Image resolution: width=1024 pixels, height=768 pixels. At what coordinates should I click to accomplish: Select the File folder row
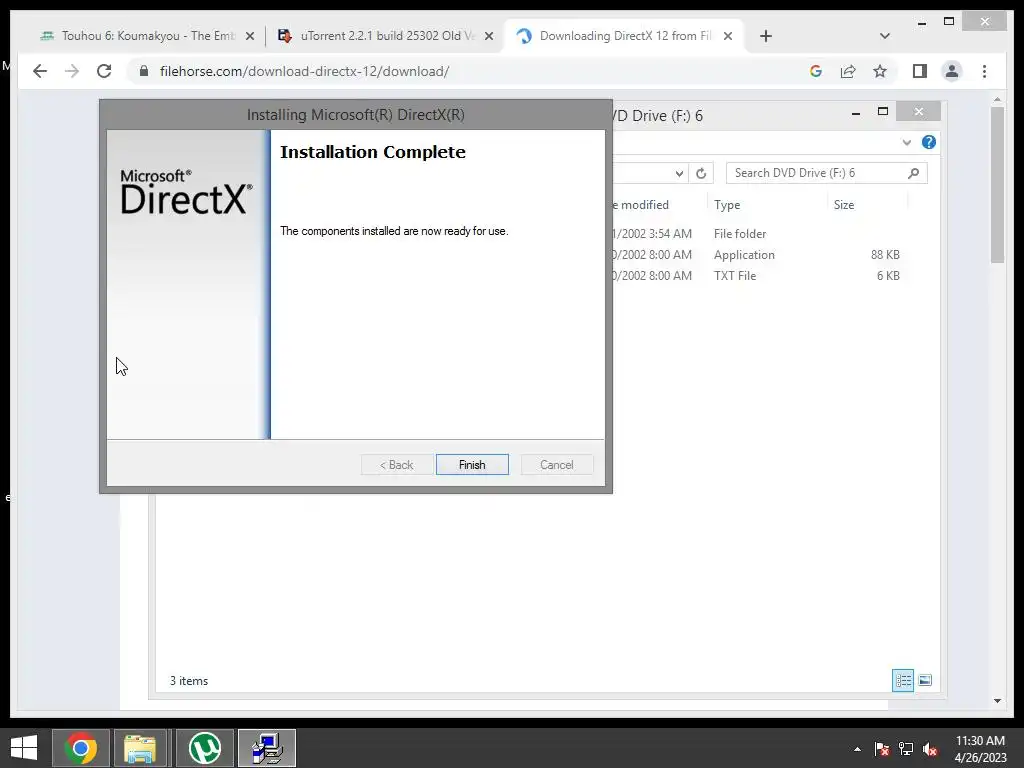(758, 234)
